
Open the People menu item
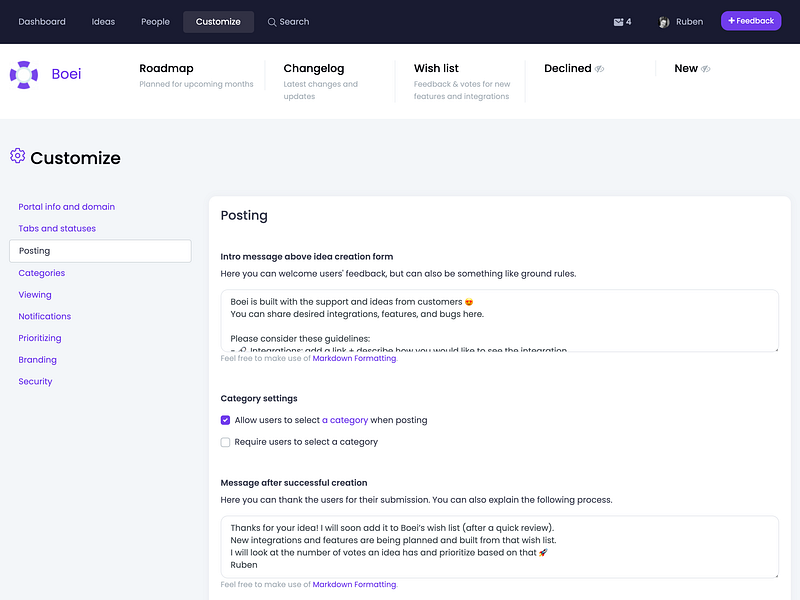[x=155, y=21]
